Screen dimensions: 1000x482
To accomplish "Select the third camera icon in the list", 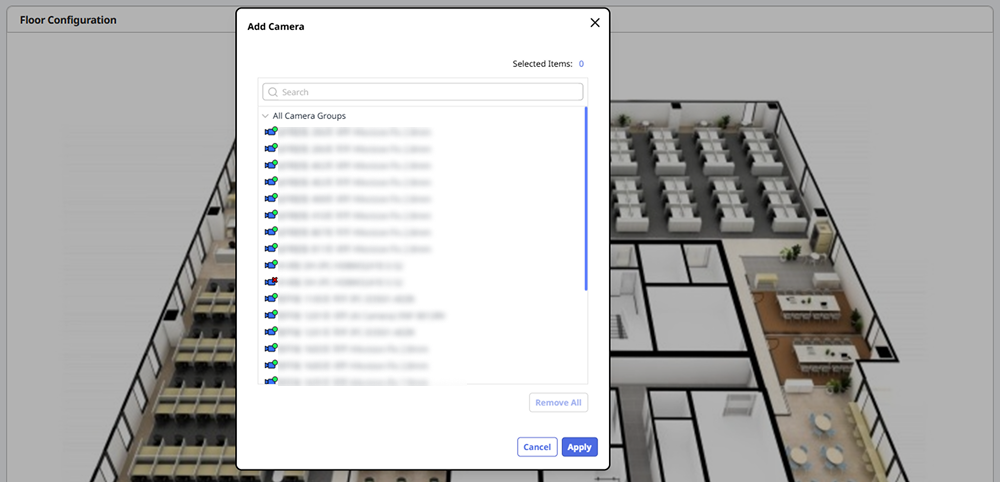I will 270,165.
